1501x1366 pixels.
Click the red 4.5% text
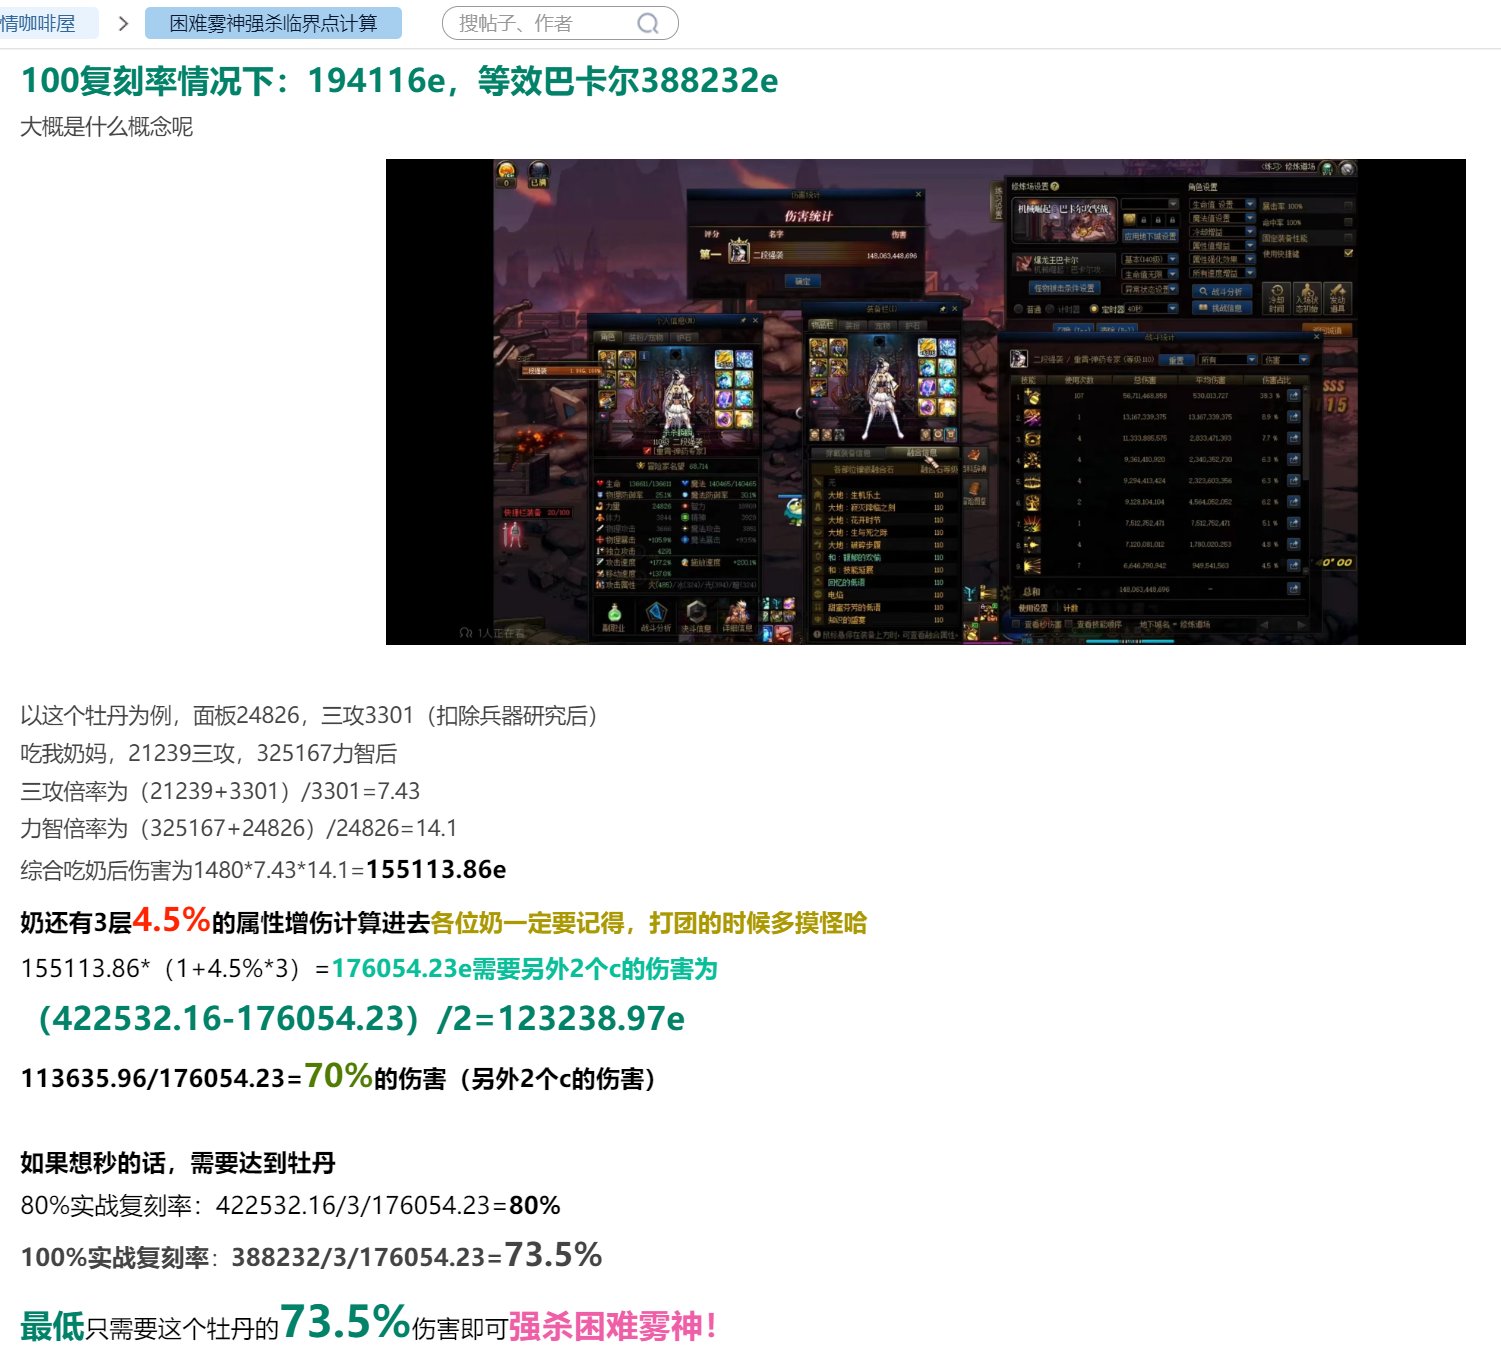point(171,919)
